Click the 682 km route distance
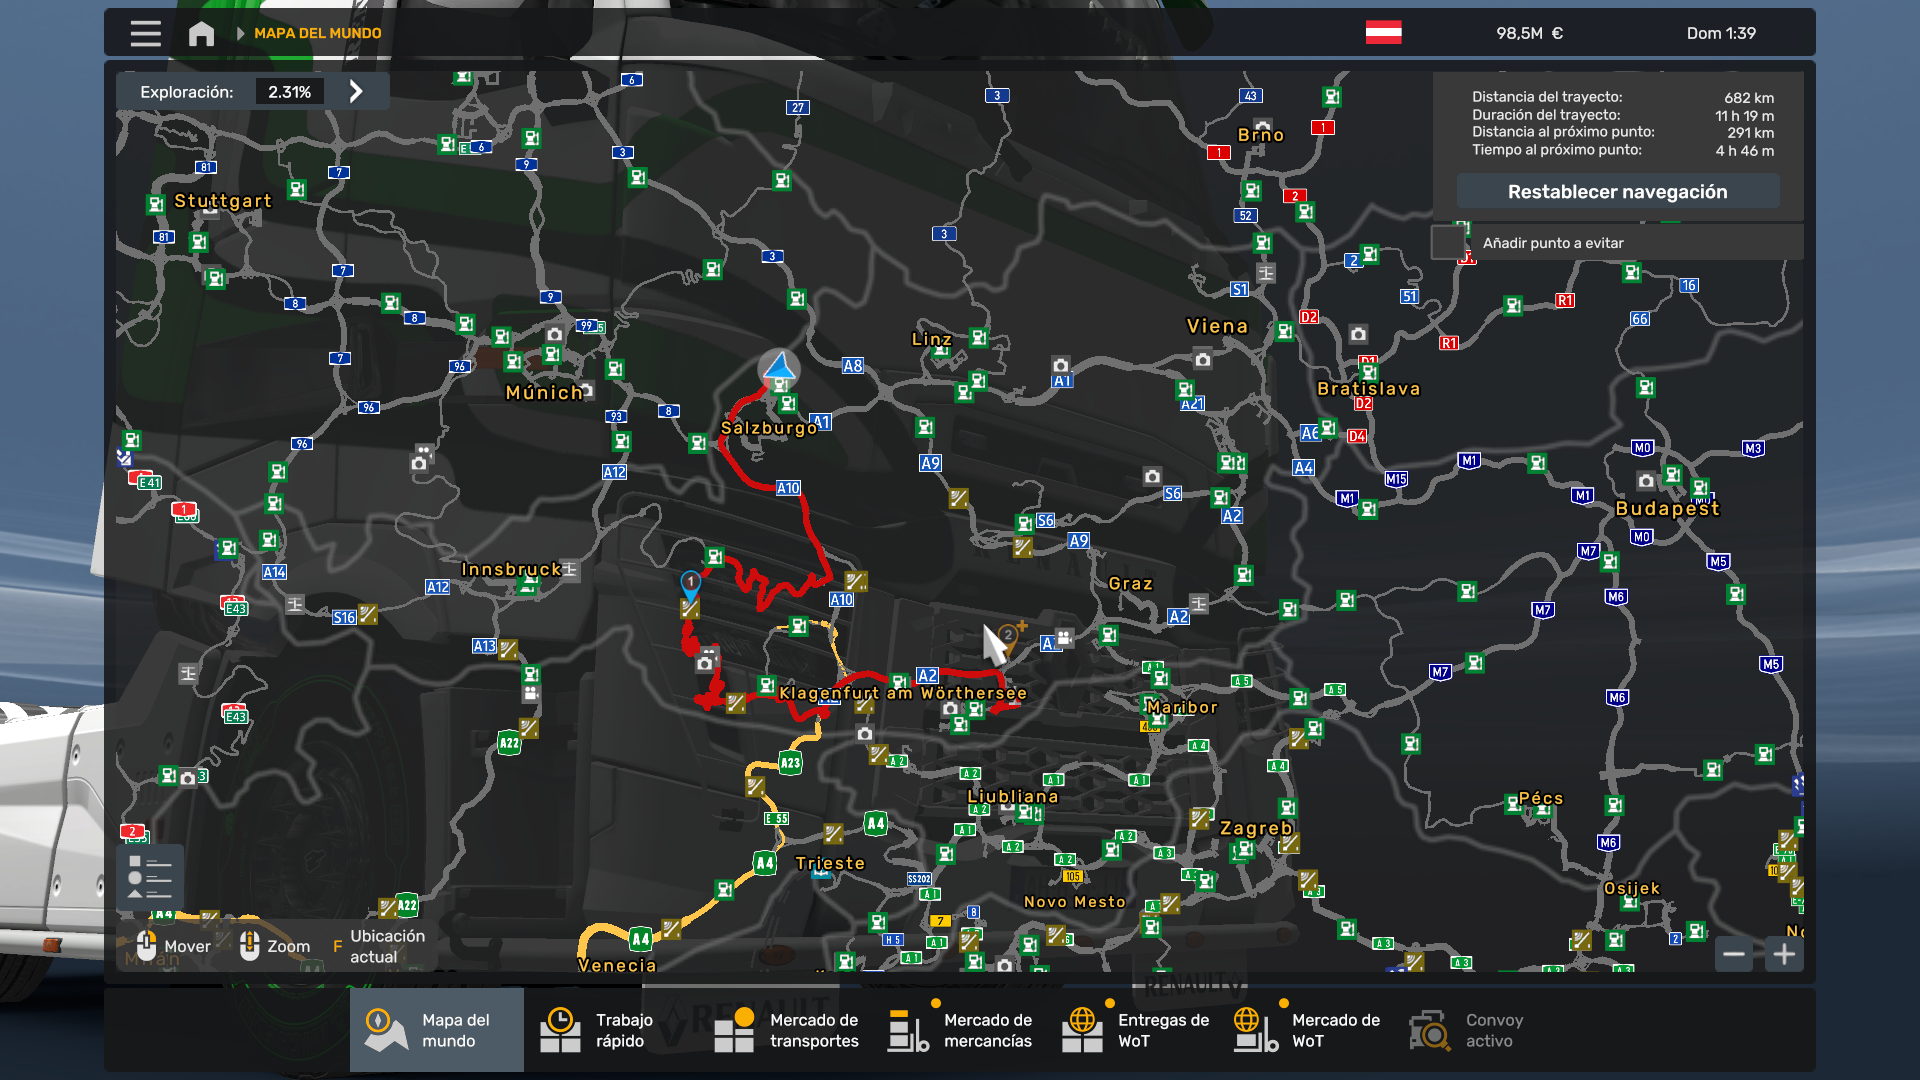Viewport: 1920px width, 1080px height. 1749,98
